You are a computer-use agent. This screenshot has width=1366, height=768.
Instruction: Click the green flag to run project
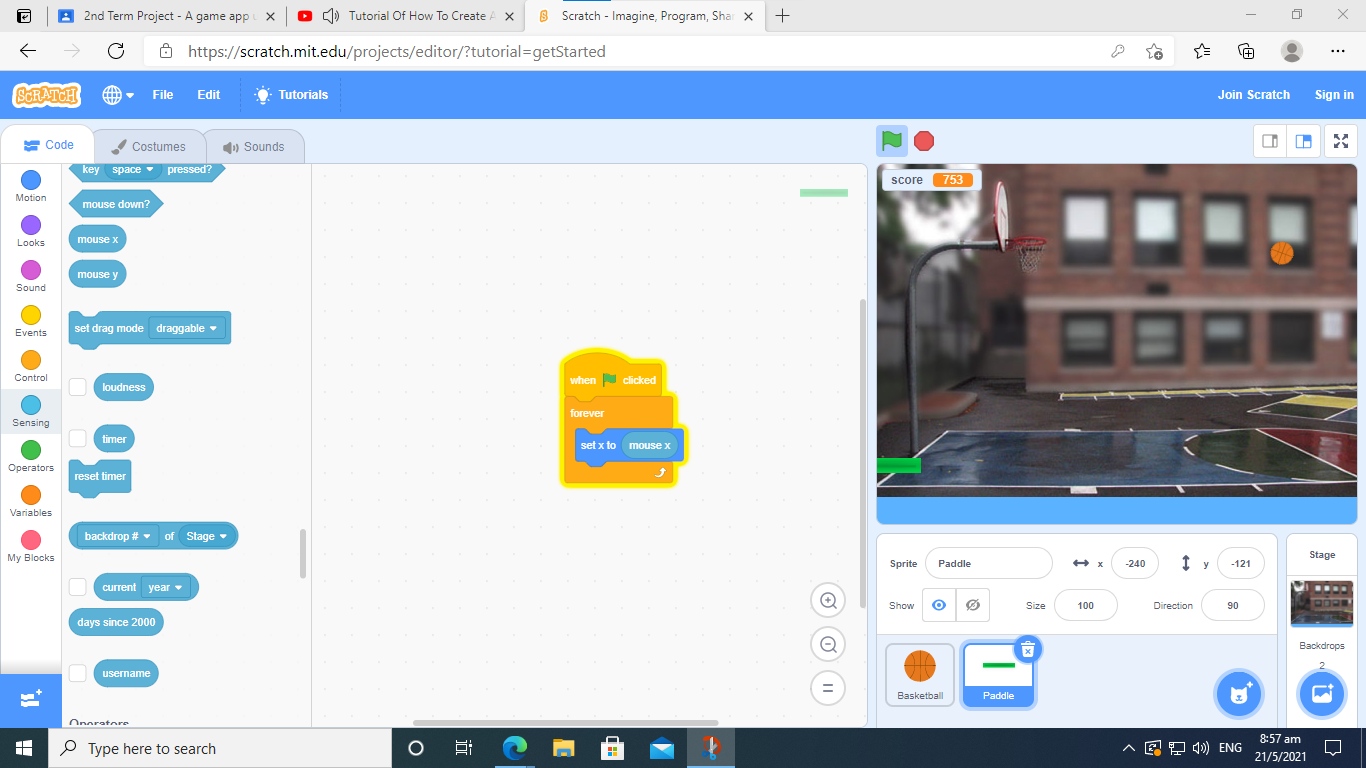892,141
